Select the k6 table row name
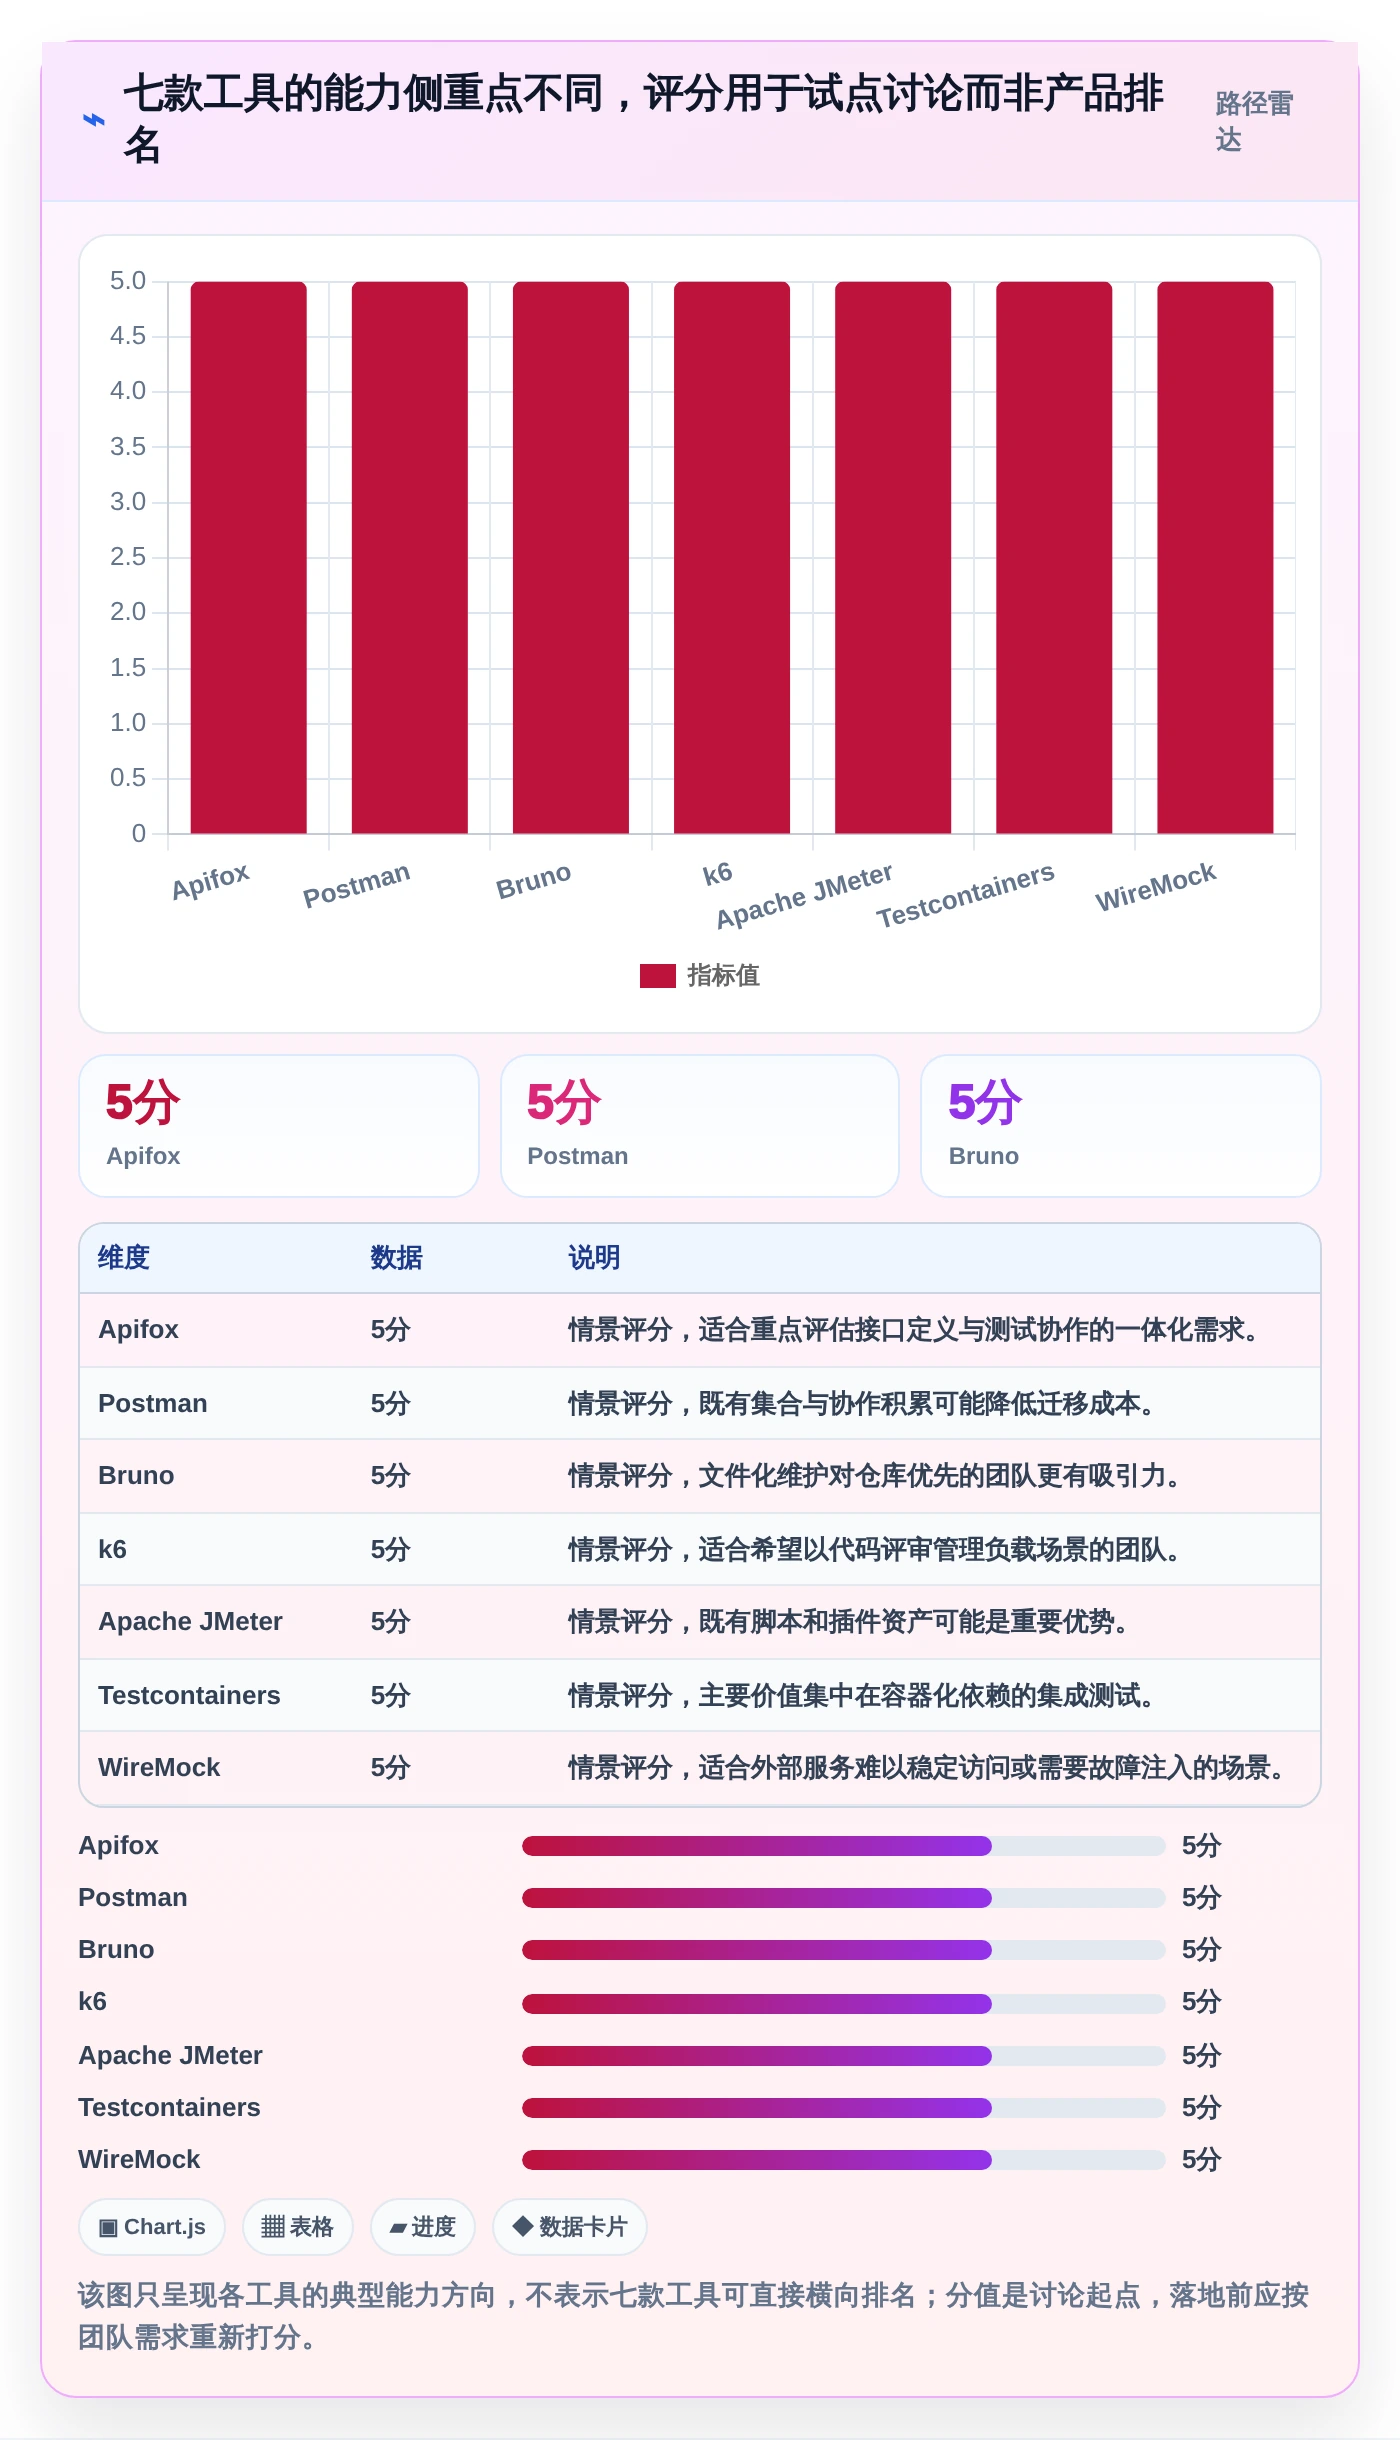Image resolution: width=1400 pixels, height=2440 pixels. pyautogui.click(x=112, y=1549)
